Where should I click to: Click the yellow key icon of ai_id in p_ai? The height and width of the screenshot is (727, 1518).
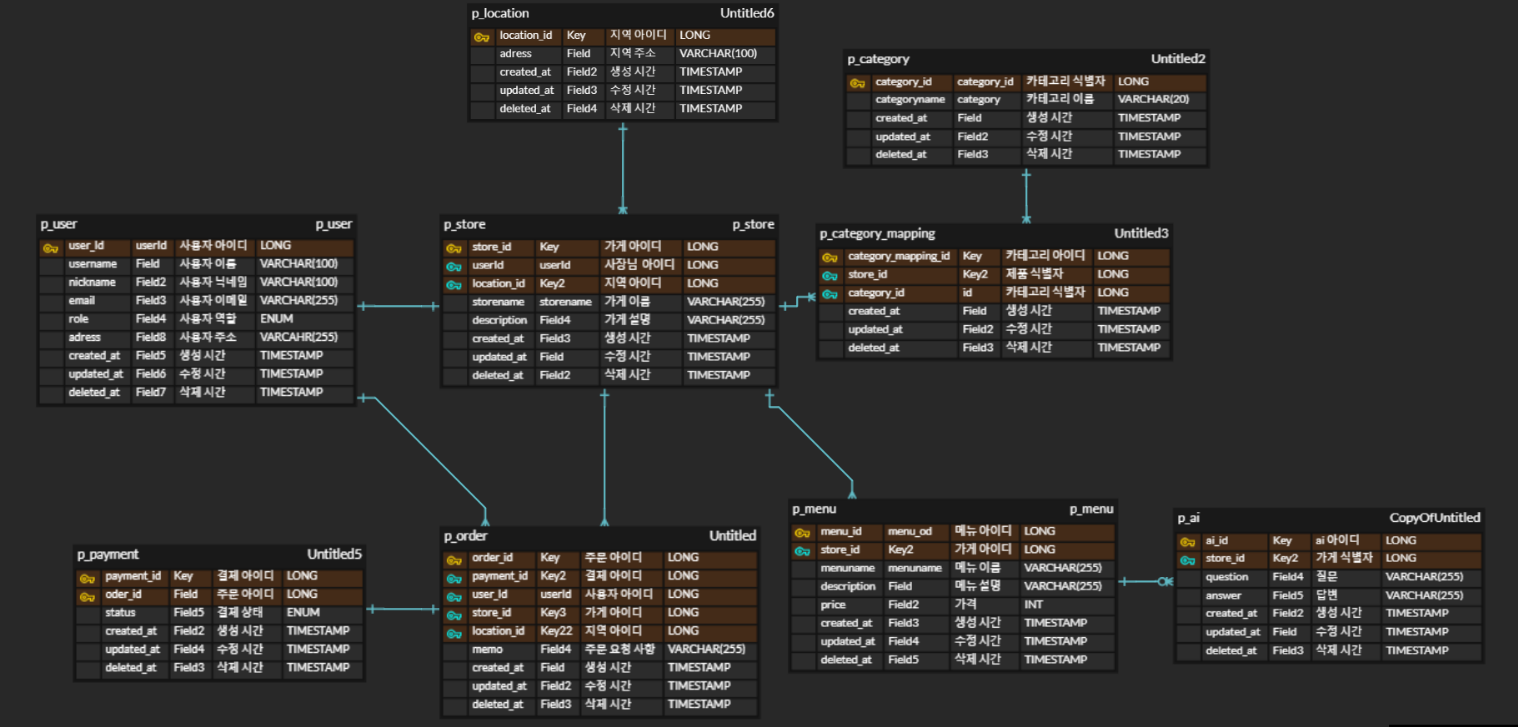pyautogui.click(x=1187, y=541)
